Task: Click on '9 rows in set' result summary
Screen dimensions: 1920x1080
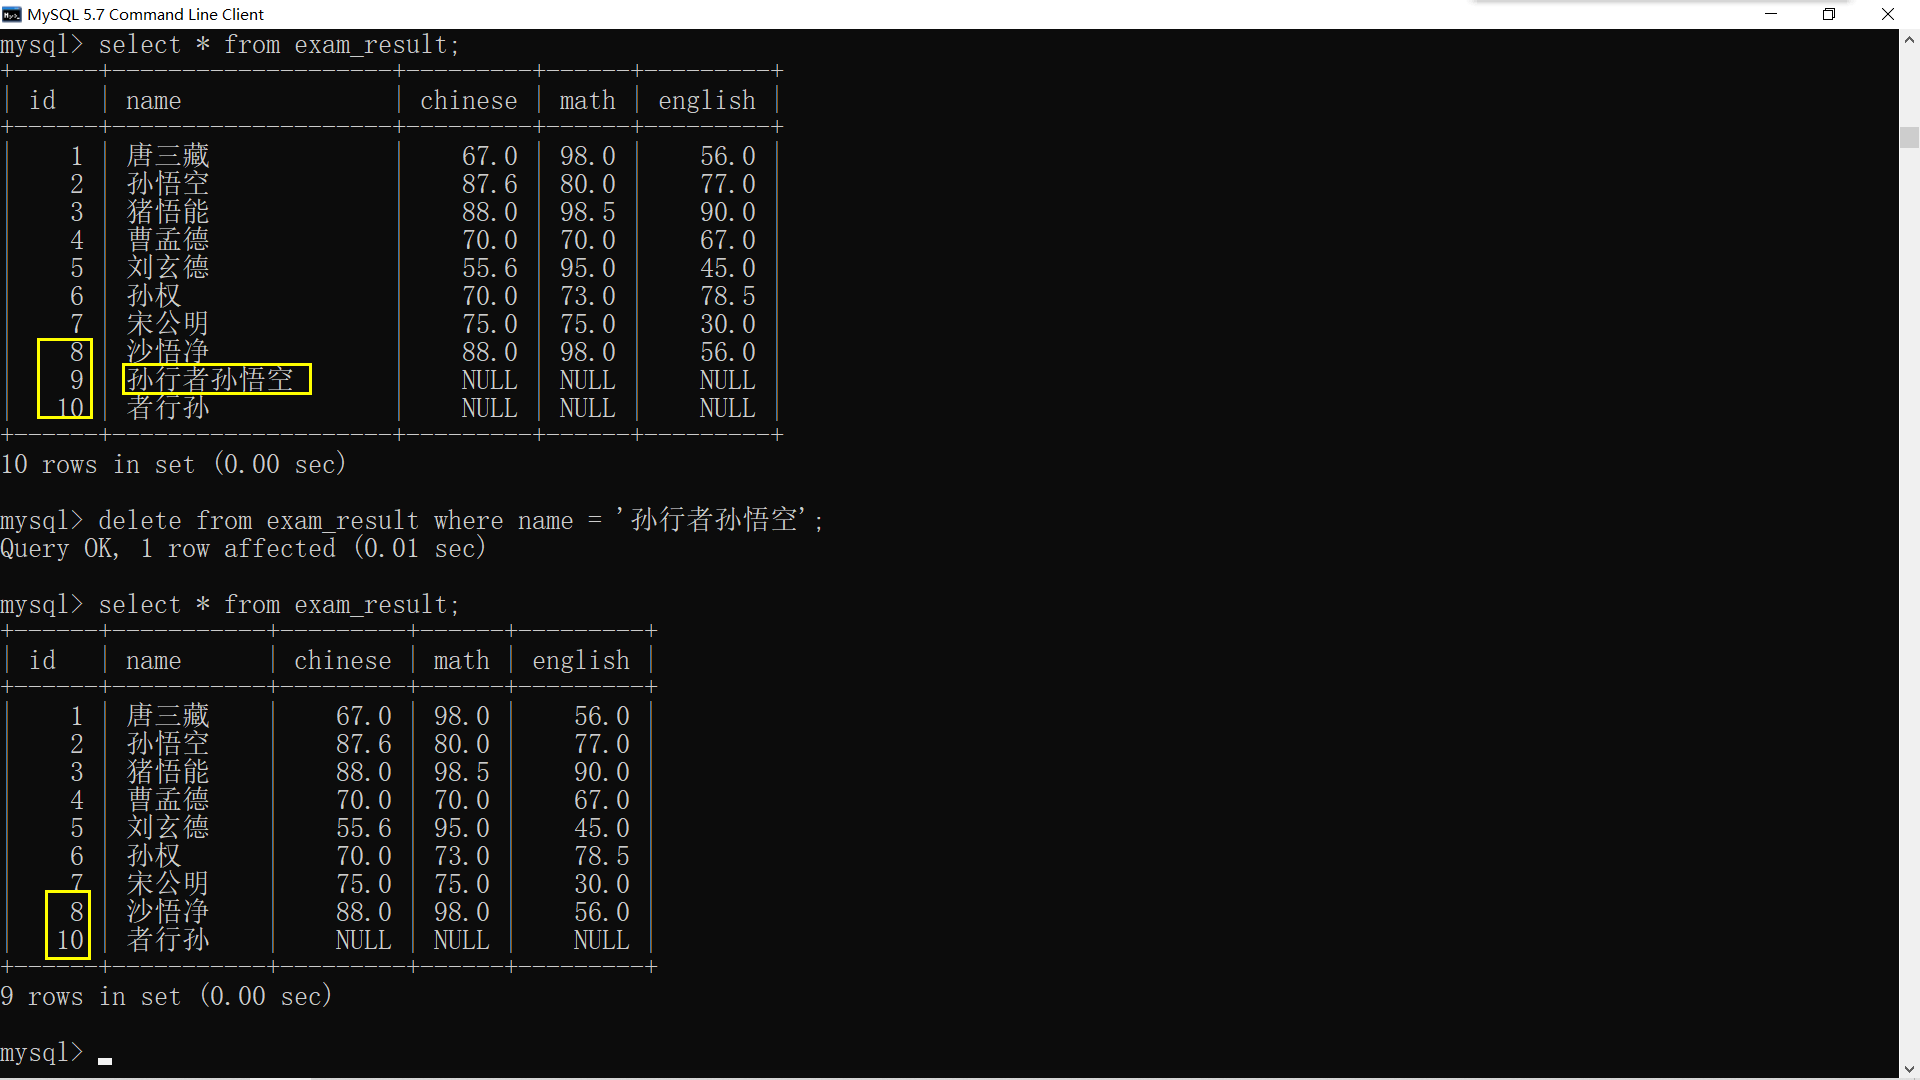Action: tap(167, 997)
